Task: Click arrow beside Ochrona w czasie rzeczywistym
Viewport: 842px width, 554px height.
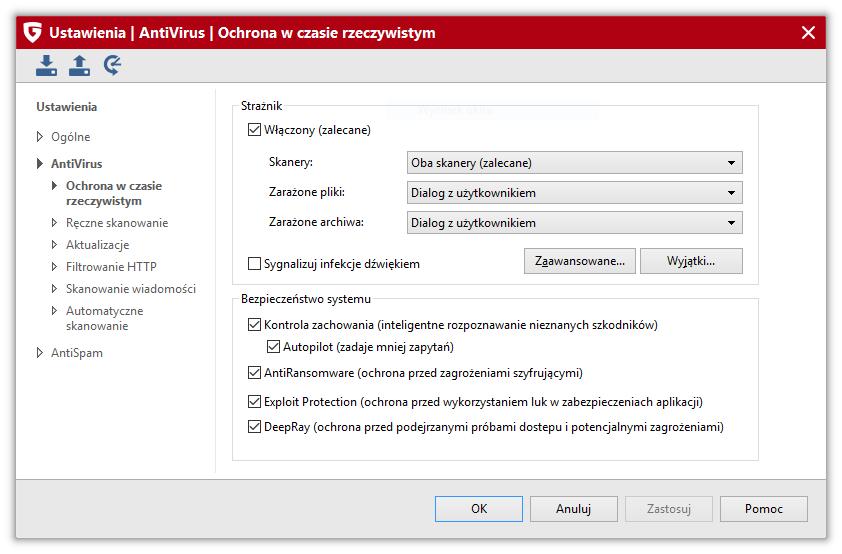Action: pos(54,186)
